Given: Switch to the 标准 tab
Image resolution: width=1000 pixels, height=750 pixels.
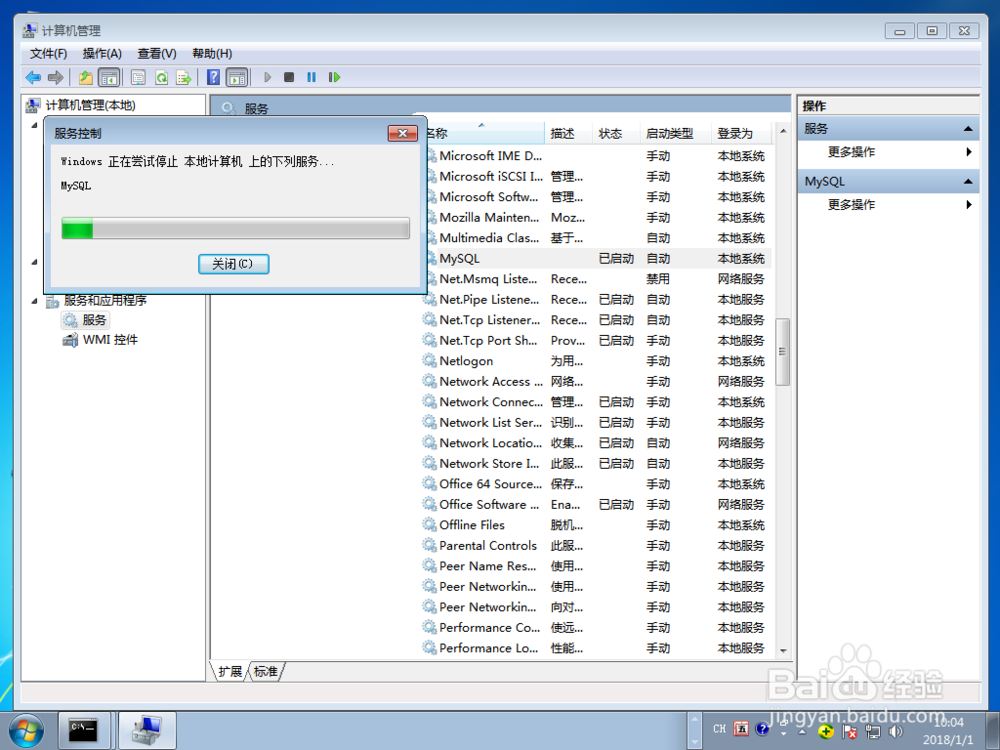Looking at the screenshot, I should [x=265, y=672].
